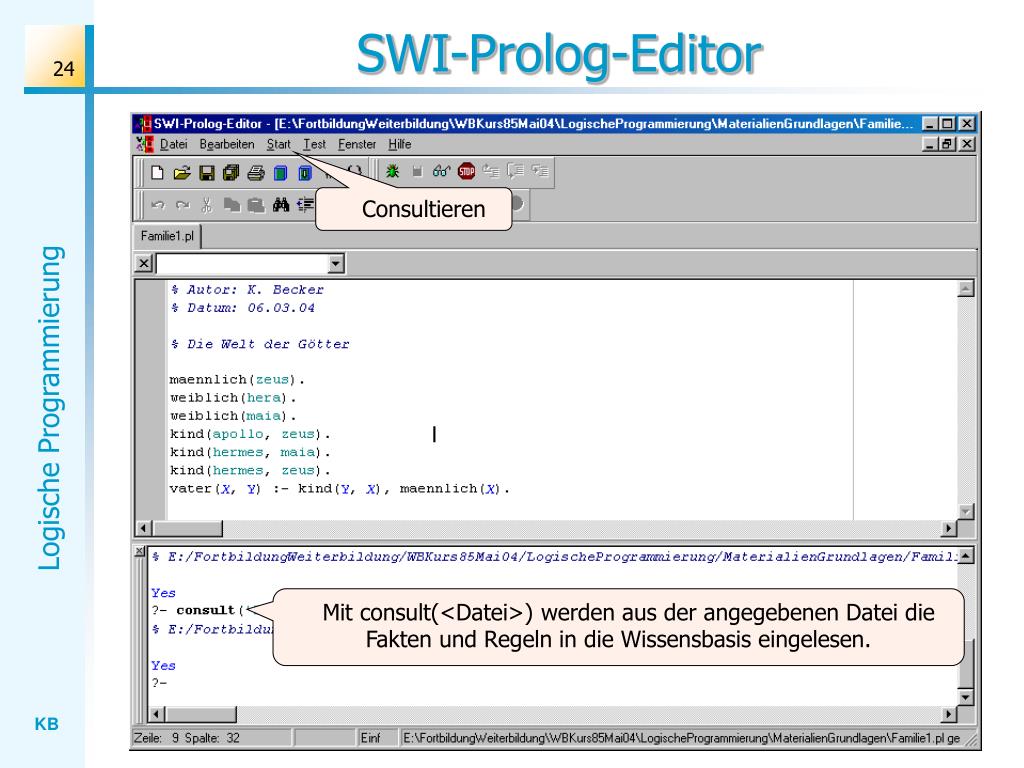
Task: Click the comment '% Autor: K. Becker'
Action: click(x=247, y=289)
